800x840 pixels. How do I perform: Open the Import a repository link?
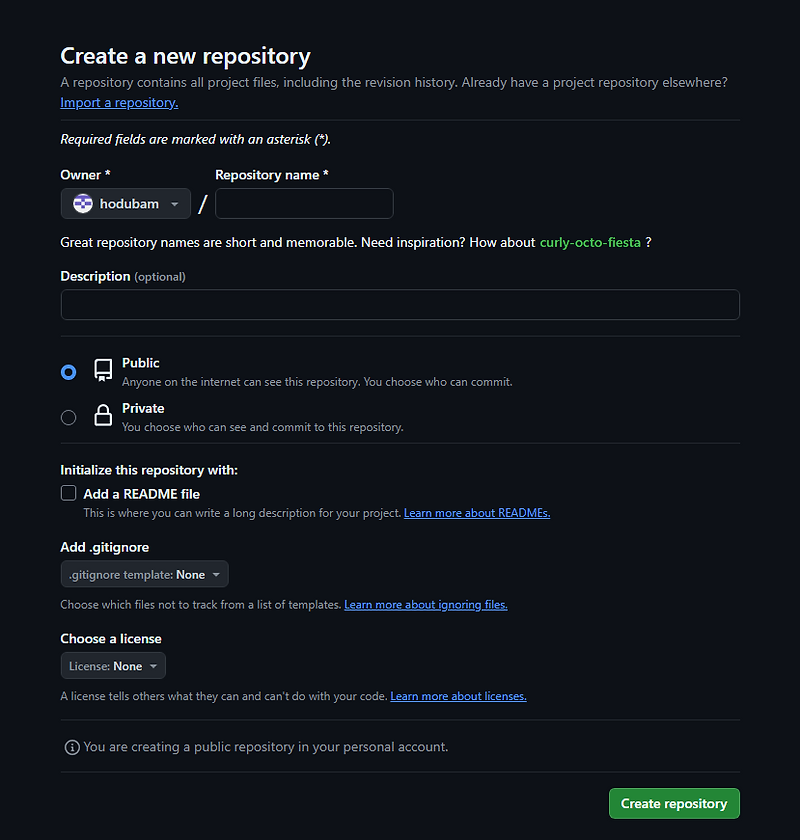118,102
